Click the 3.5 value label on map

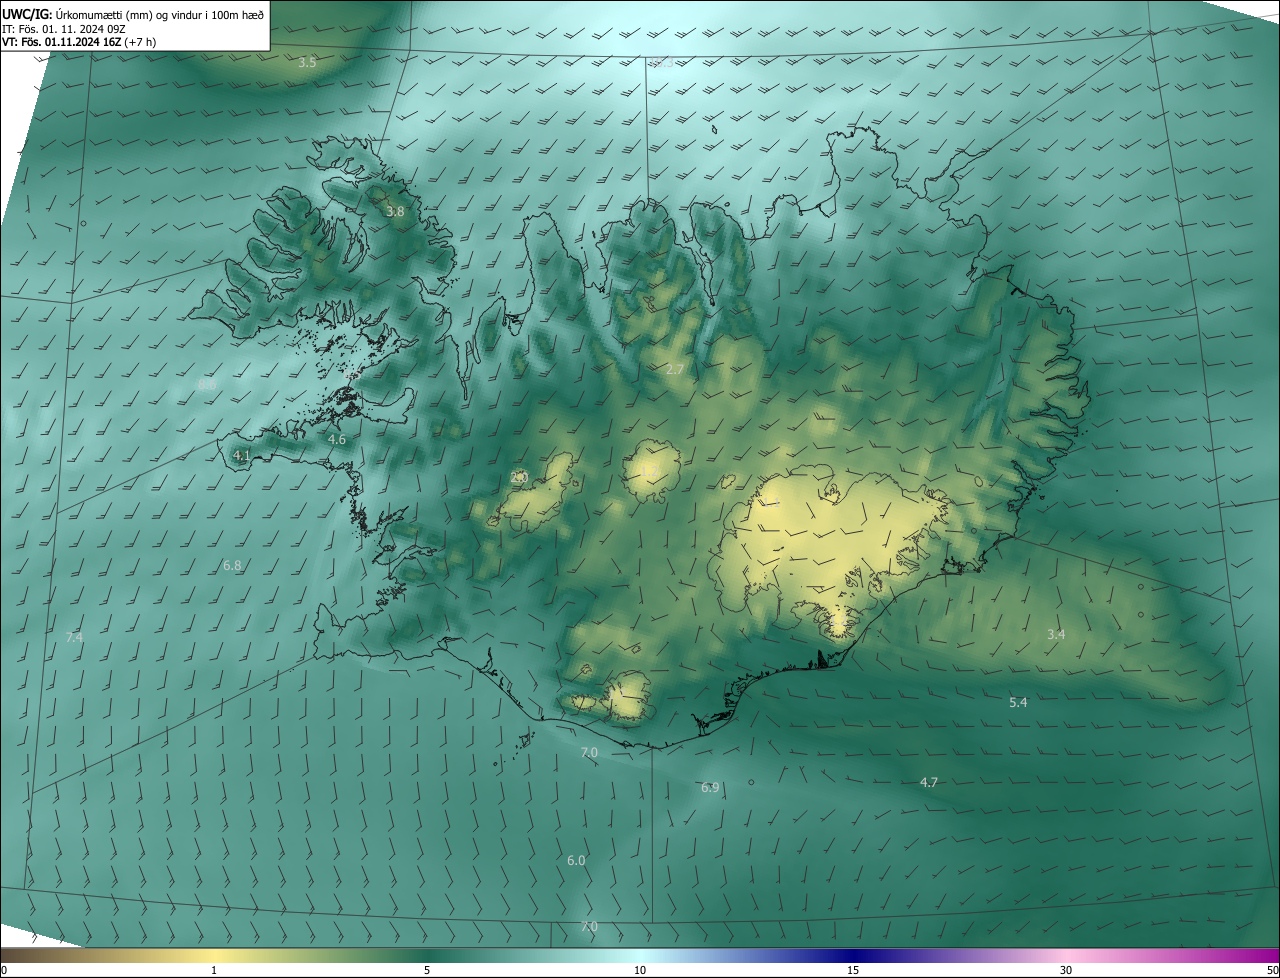(x=307, y=62)
